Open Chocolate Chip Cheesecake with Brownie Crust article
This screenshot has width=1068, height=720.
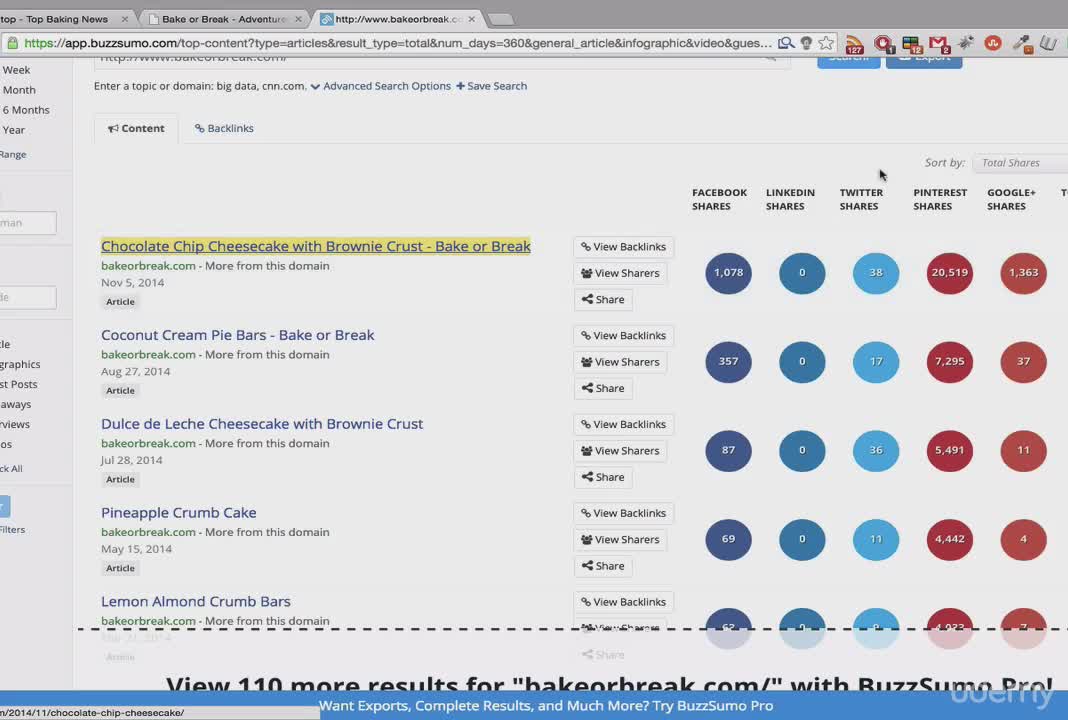(315, 246)
